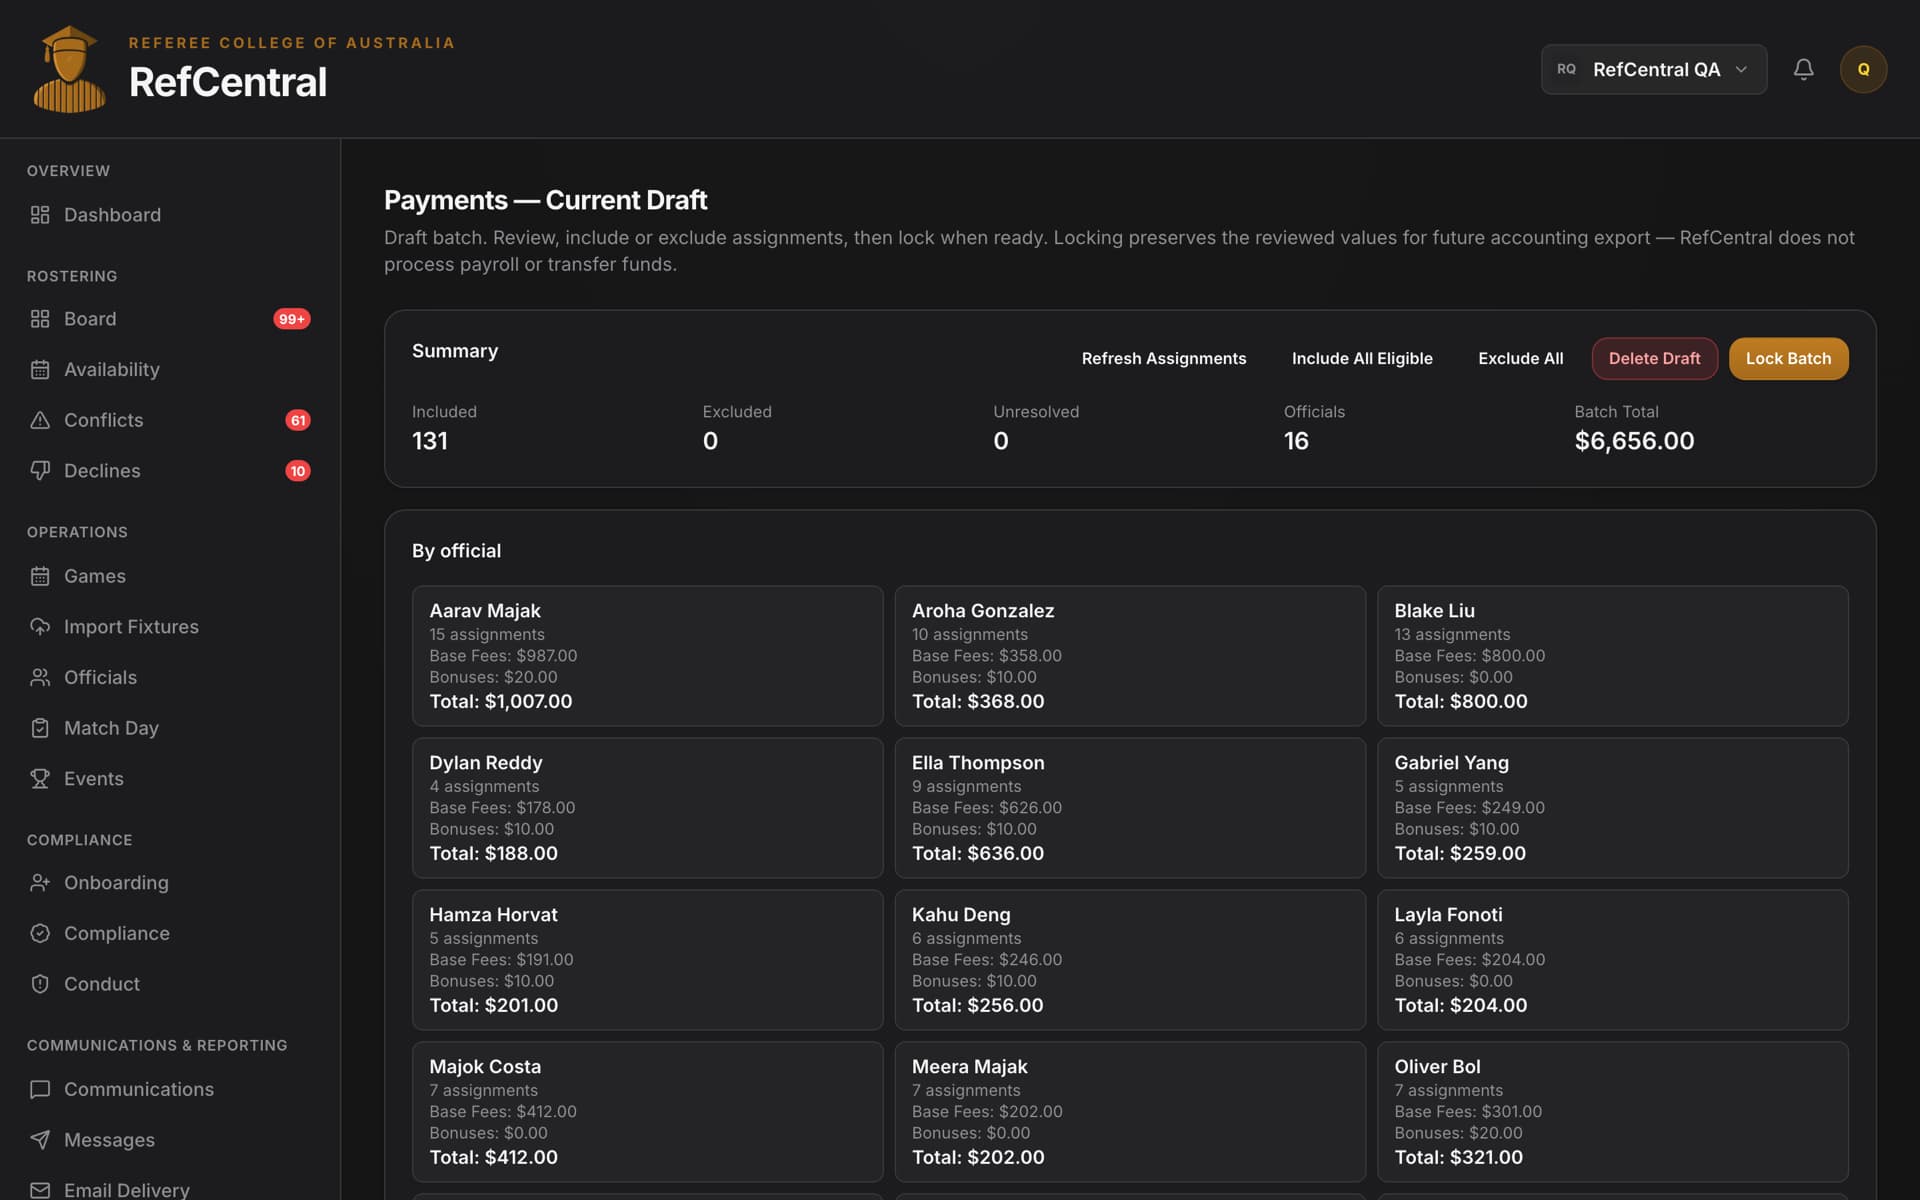Click the Match Day clipboard icon
1920x1200 pixels.
coord(40,728)
